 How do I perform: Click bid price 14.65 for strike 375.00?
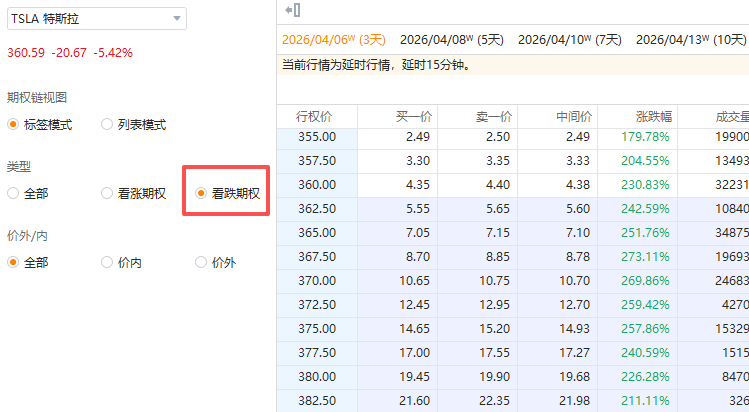tap(415, 329)
